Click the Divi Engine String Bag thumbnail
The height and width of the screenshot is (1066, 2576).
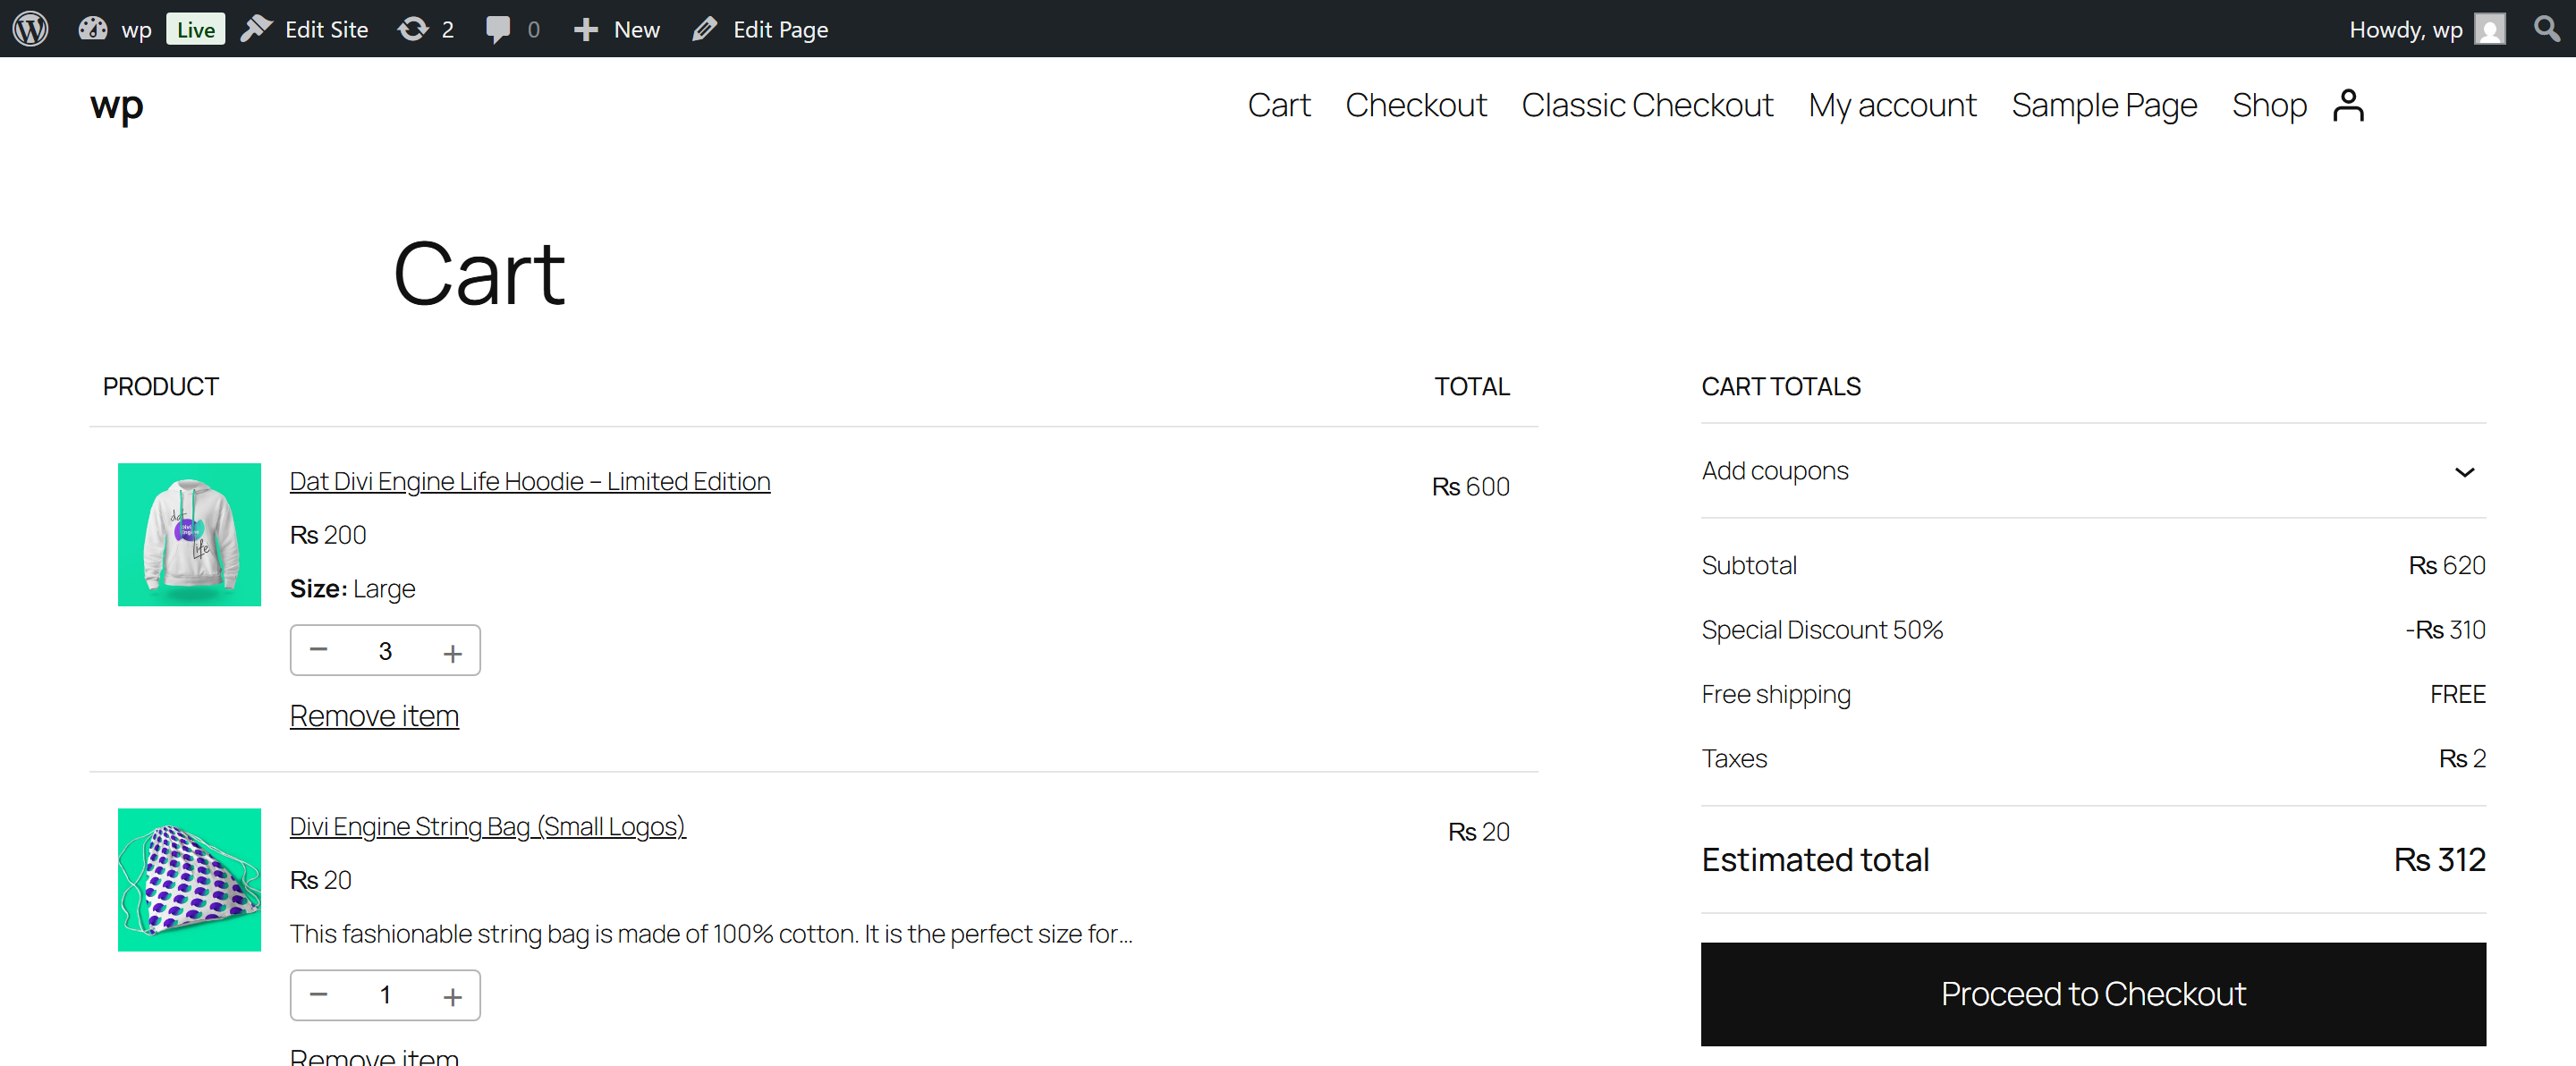coord(189,879)
